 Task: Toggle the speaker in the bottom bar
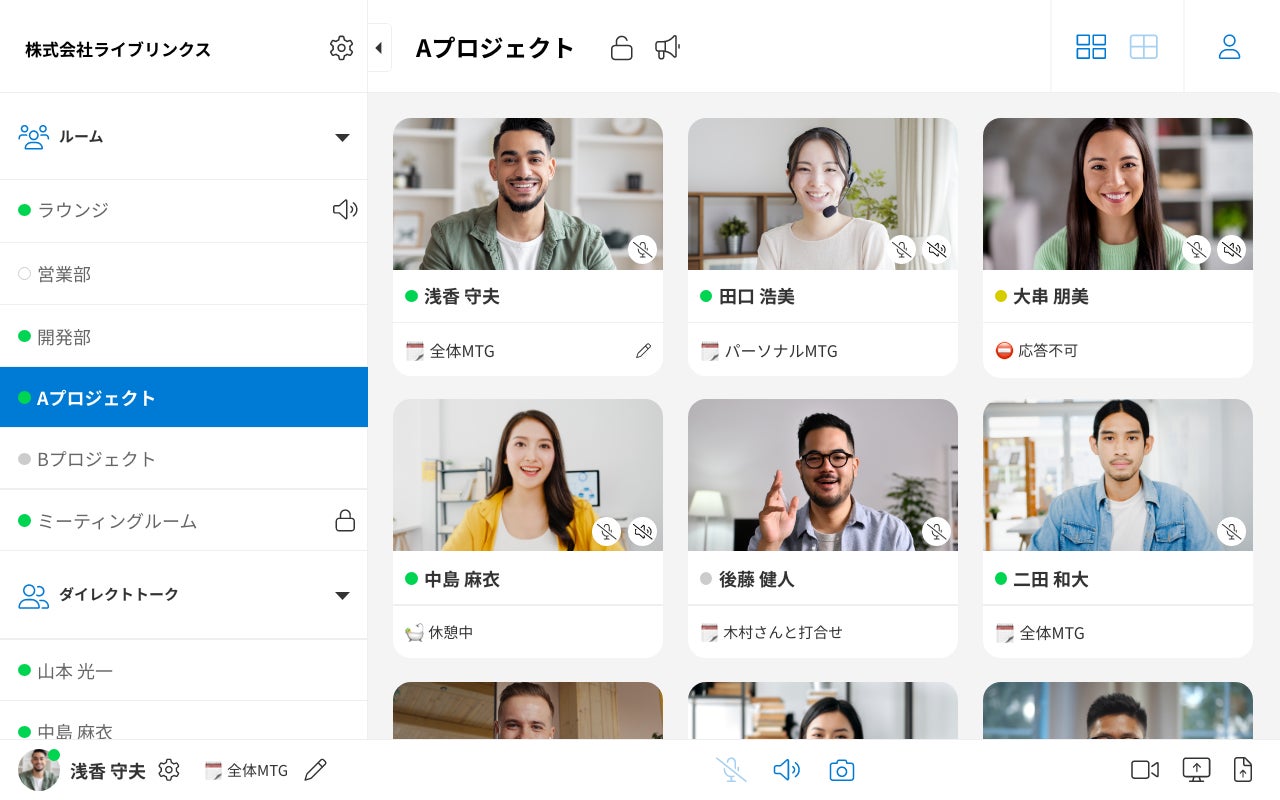click(x=786, y=770)
